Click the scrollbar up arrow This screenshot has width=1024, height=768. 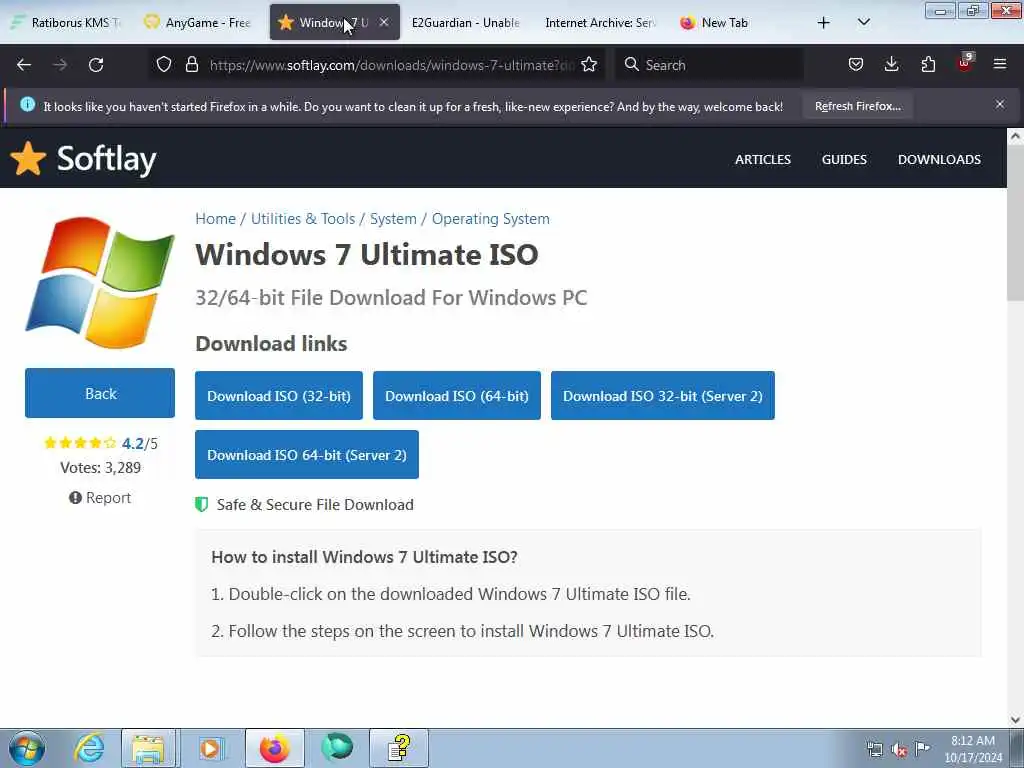click(x=1015, y=136)
